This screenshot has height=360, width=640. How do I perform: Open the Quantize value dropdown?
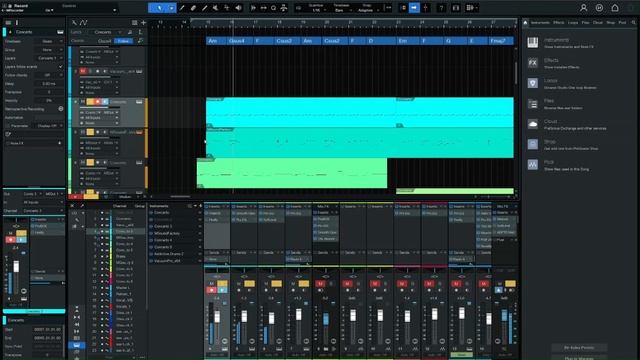pyautogui.click(x=316, y=10)
